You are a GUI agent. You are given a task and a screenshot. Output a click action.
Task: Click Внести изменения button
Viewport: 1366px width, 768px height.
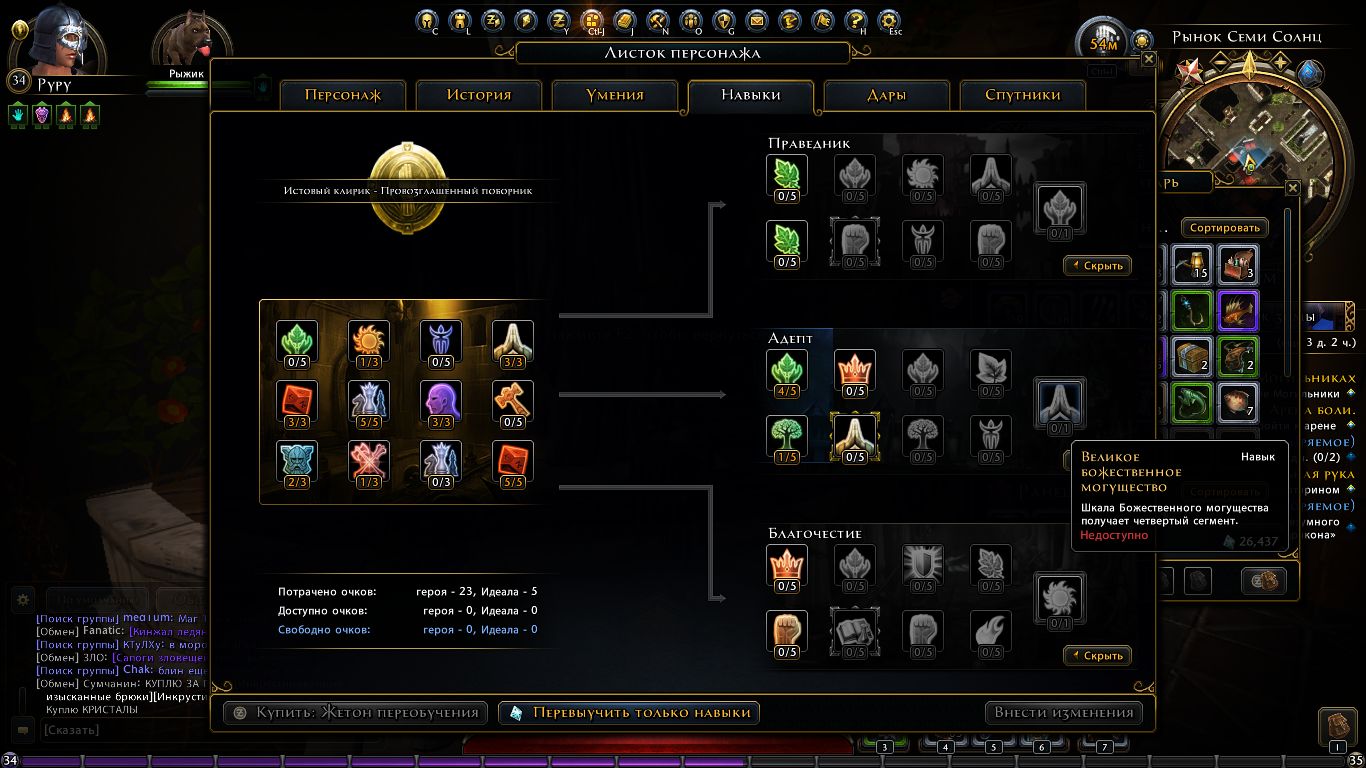tap(1064, 713)
